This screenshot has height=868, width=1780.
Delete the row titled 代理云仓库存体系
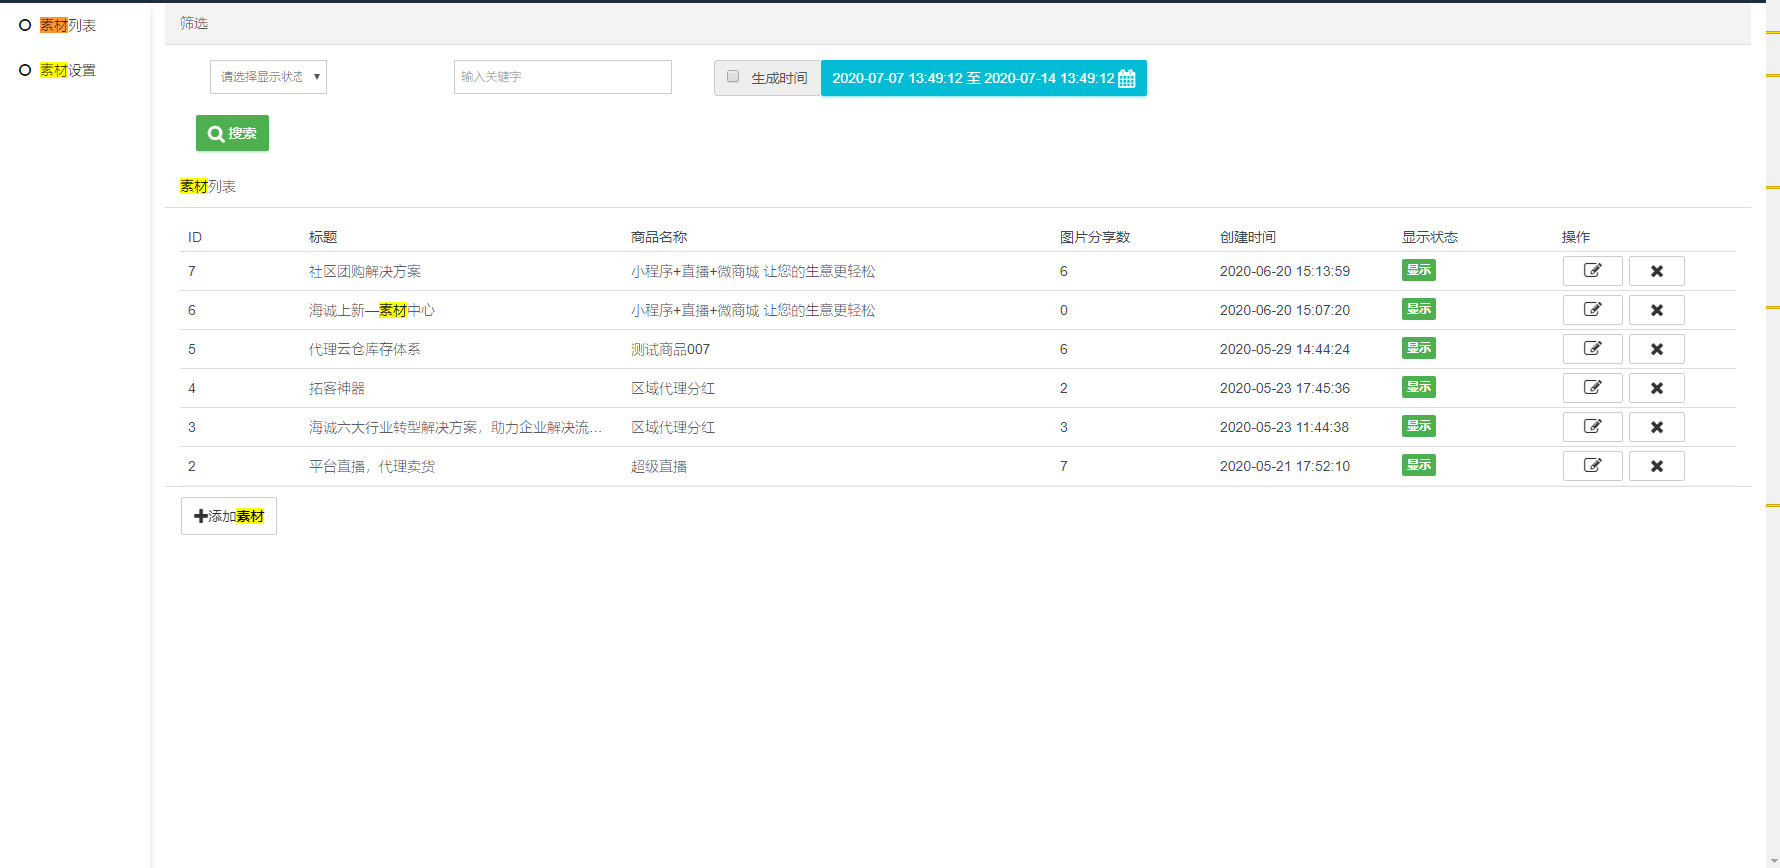[1656, 349]
